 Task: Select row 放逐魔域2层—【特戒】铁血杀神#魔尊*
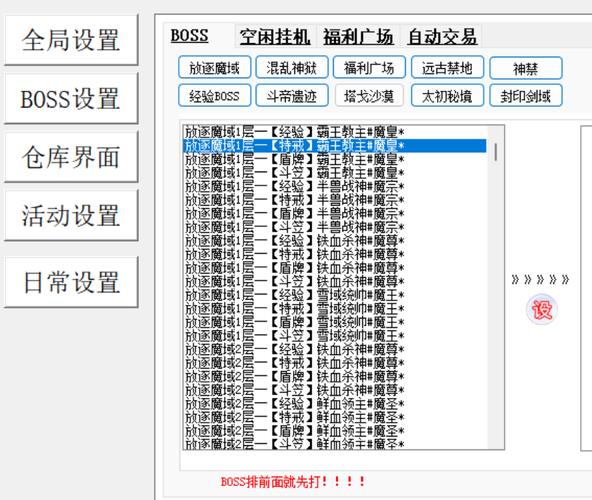[x=335, y=363]
